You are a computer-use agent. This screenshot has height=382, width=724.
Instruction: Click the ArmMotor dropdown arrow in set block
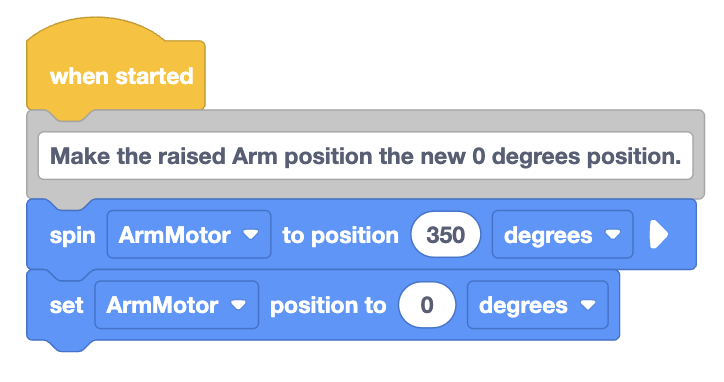click(x=238, y=305)
